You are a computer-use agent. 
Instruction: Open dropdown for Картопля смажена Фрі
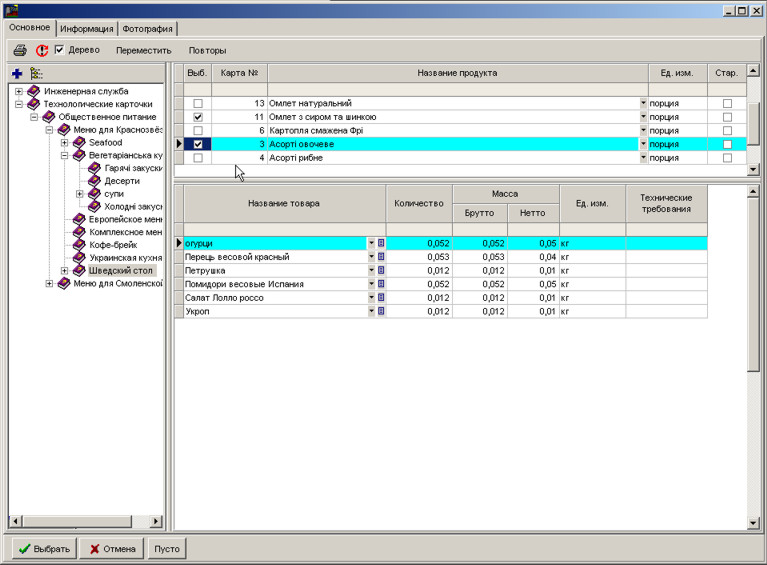tap(643, 131)
